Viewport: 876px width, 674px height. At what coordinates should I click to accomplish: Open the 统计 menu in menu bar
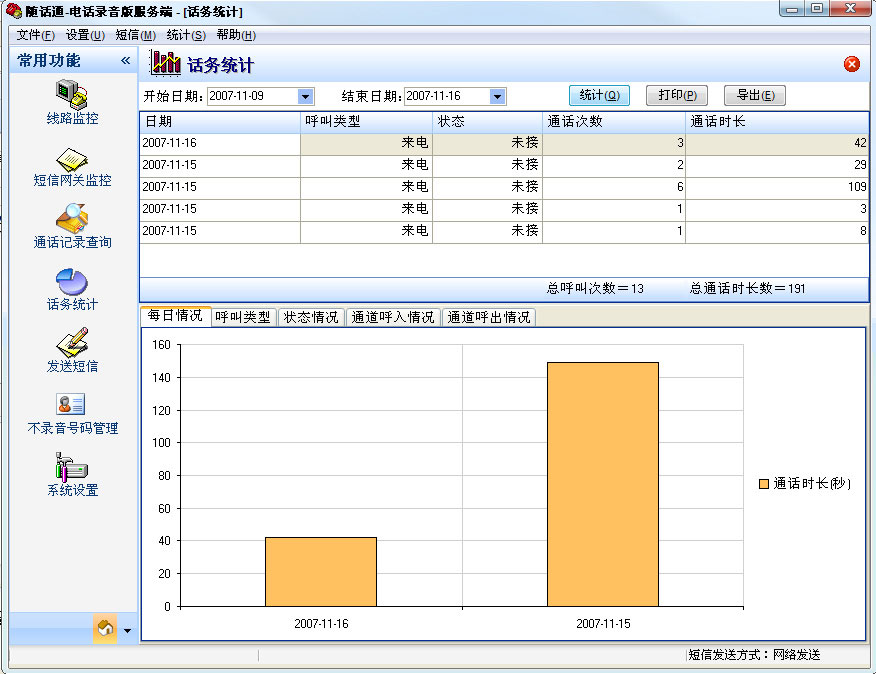pyautogui.click(x=186, y=35)
